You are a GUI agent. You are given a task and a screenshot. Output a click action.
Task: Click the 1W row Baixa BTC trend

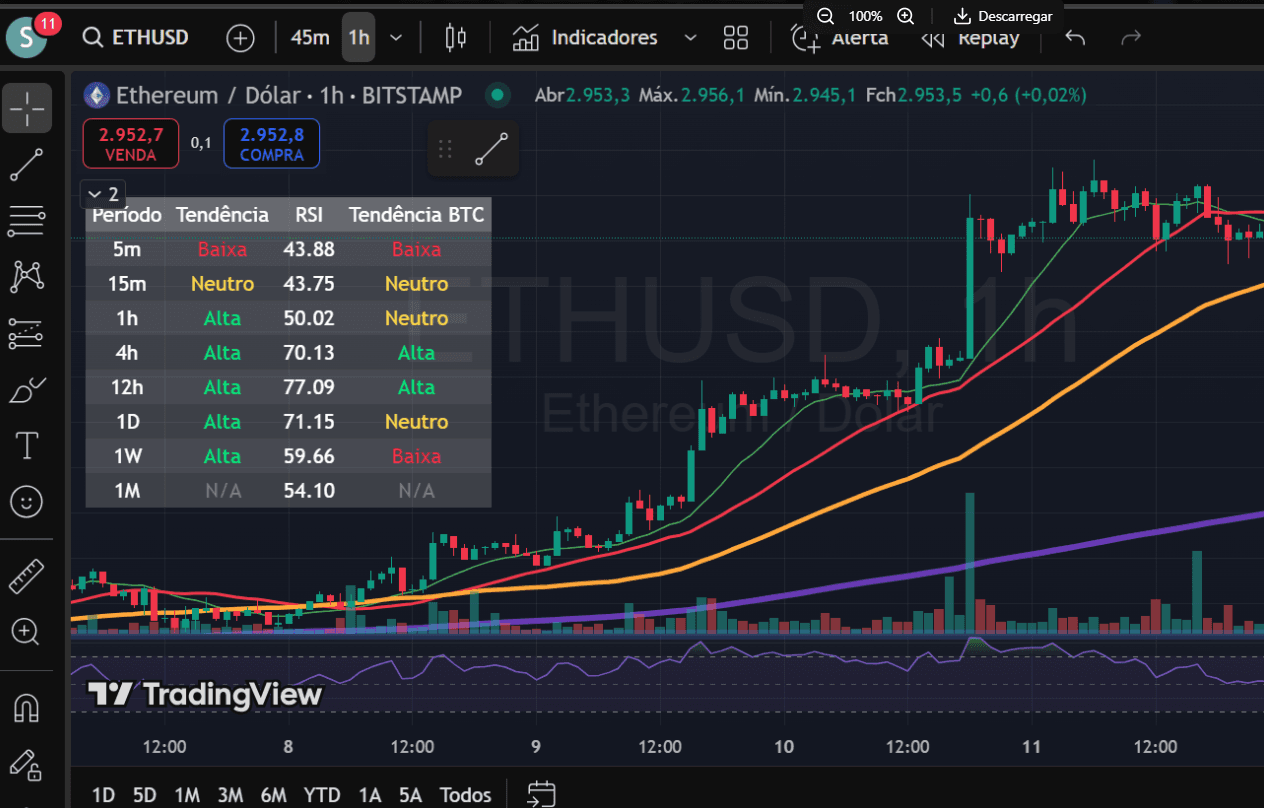[x=416, y=456]
